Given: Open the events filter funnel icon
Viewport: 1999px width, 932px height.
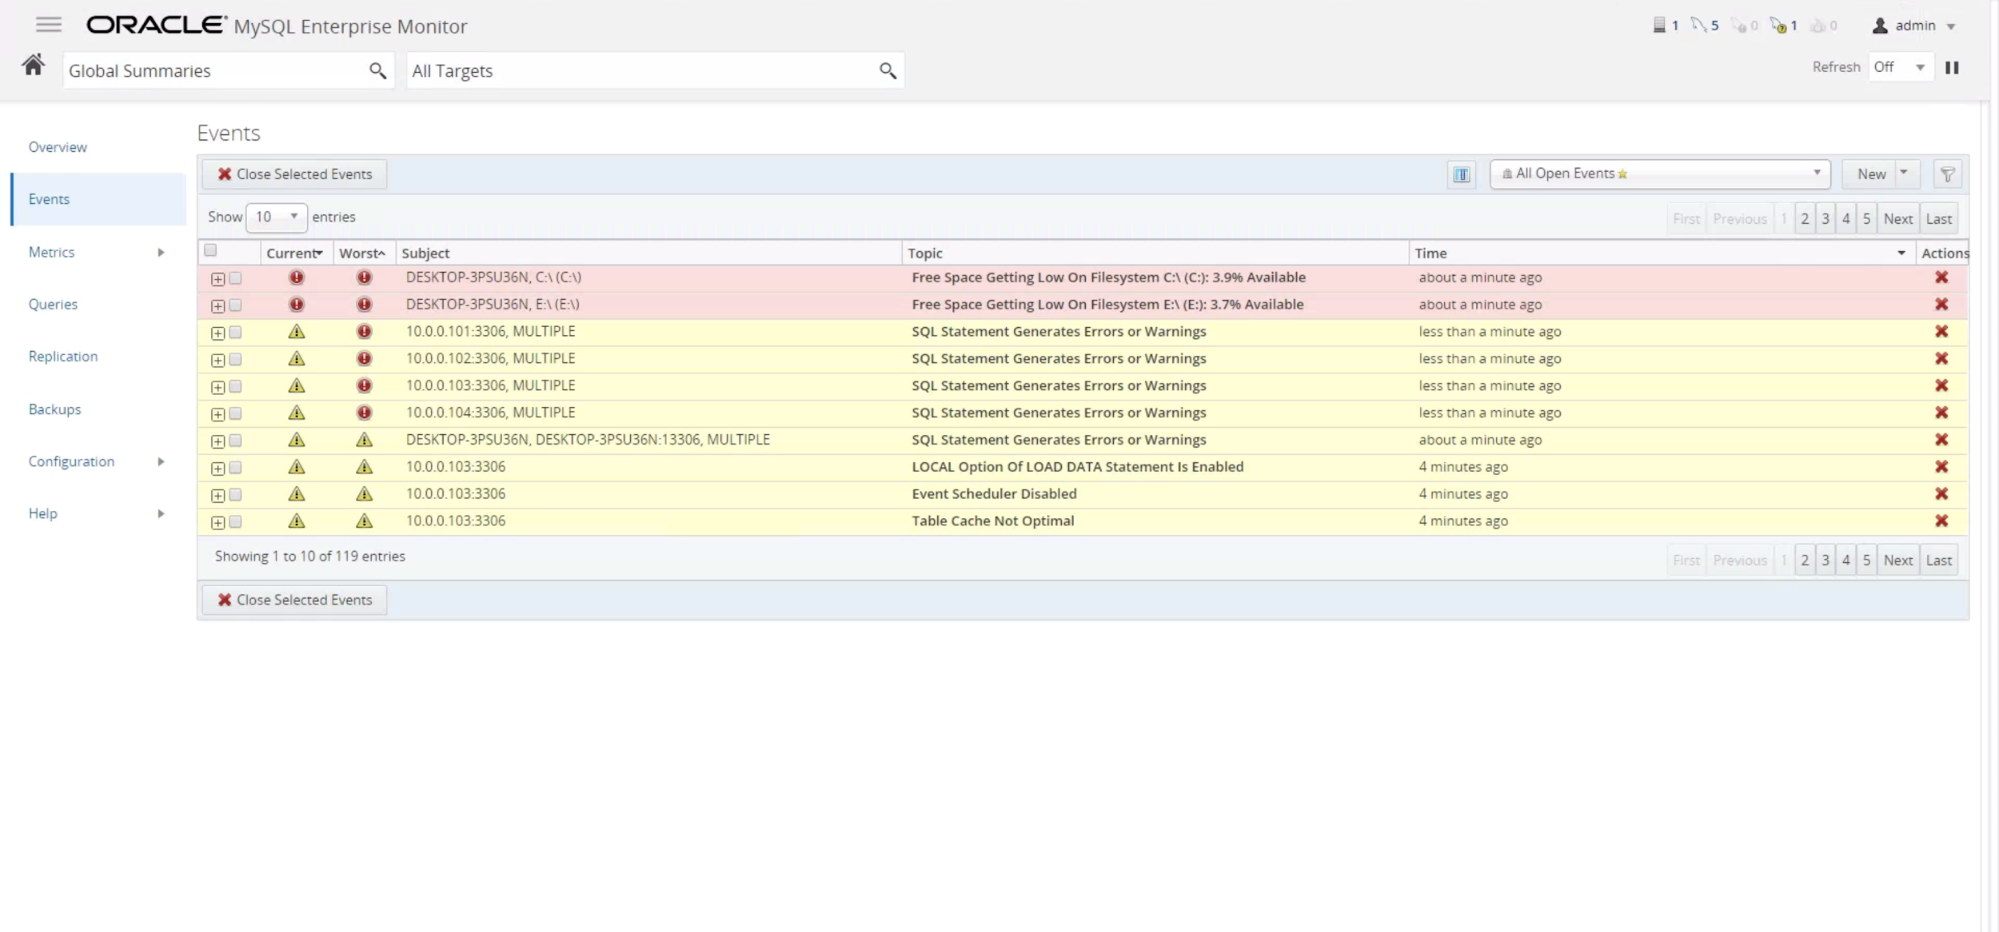Looking at the screenshot, I should [x=1947, y=174].
